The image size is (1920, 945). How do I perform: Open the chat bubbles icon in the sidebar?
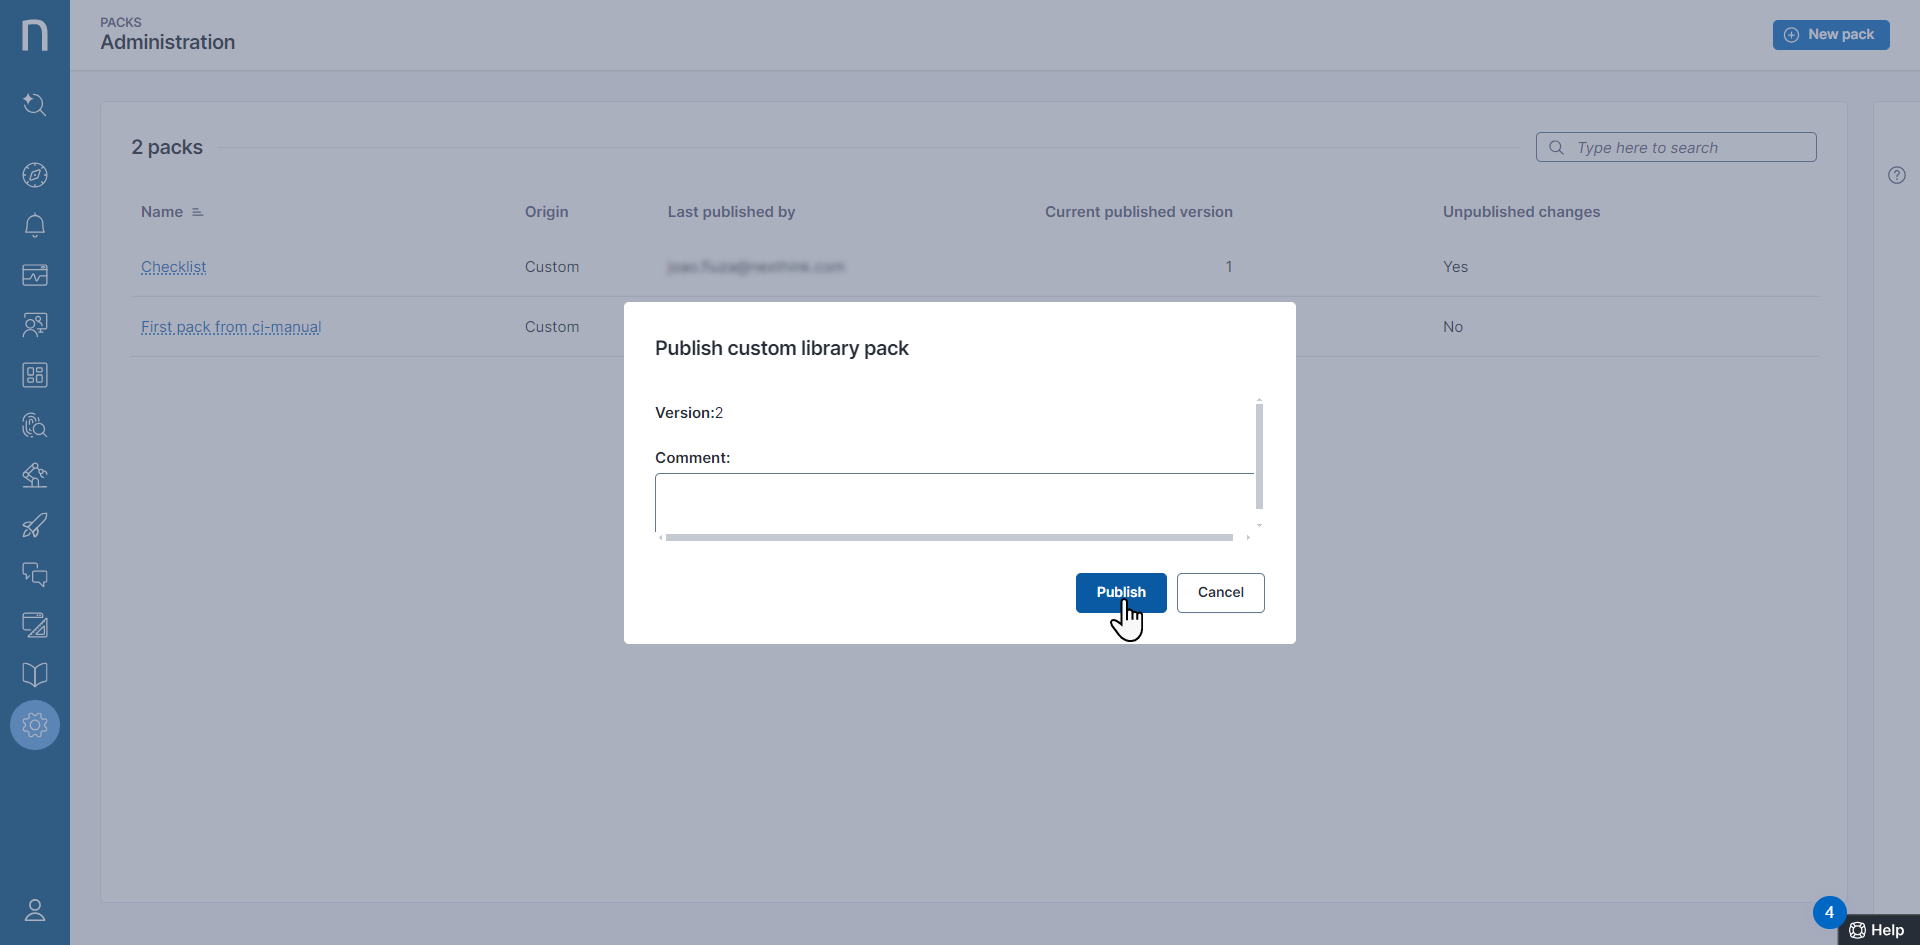35,575
